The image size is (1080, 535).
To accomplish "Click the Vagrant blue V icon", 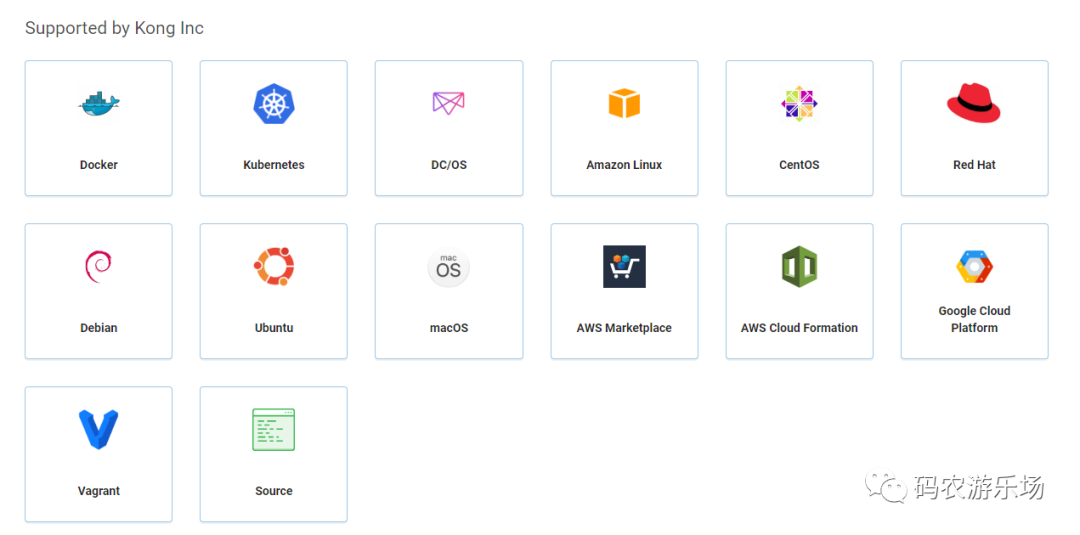I will (x=98, y=430).
